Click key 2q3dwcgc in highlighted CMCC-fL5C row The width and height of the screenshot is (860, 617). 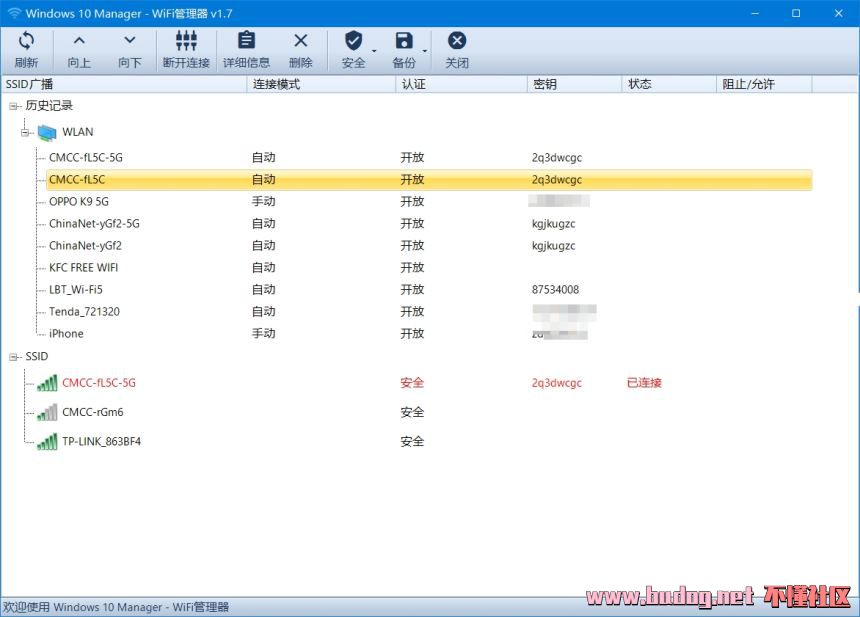pos(557,180)
